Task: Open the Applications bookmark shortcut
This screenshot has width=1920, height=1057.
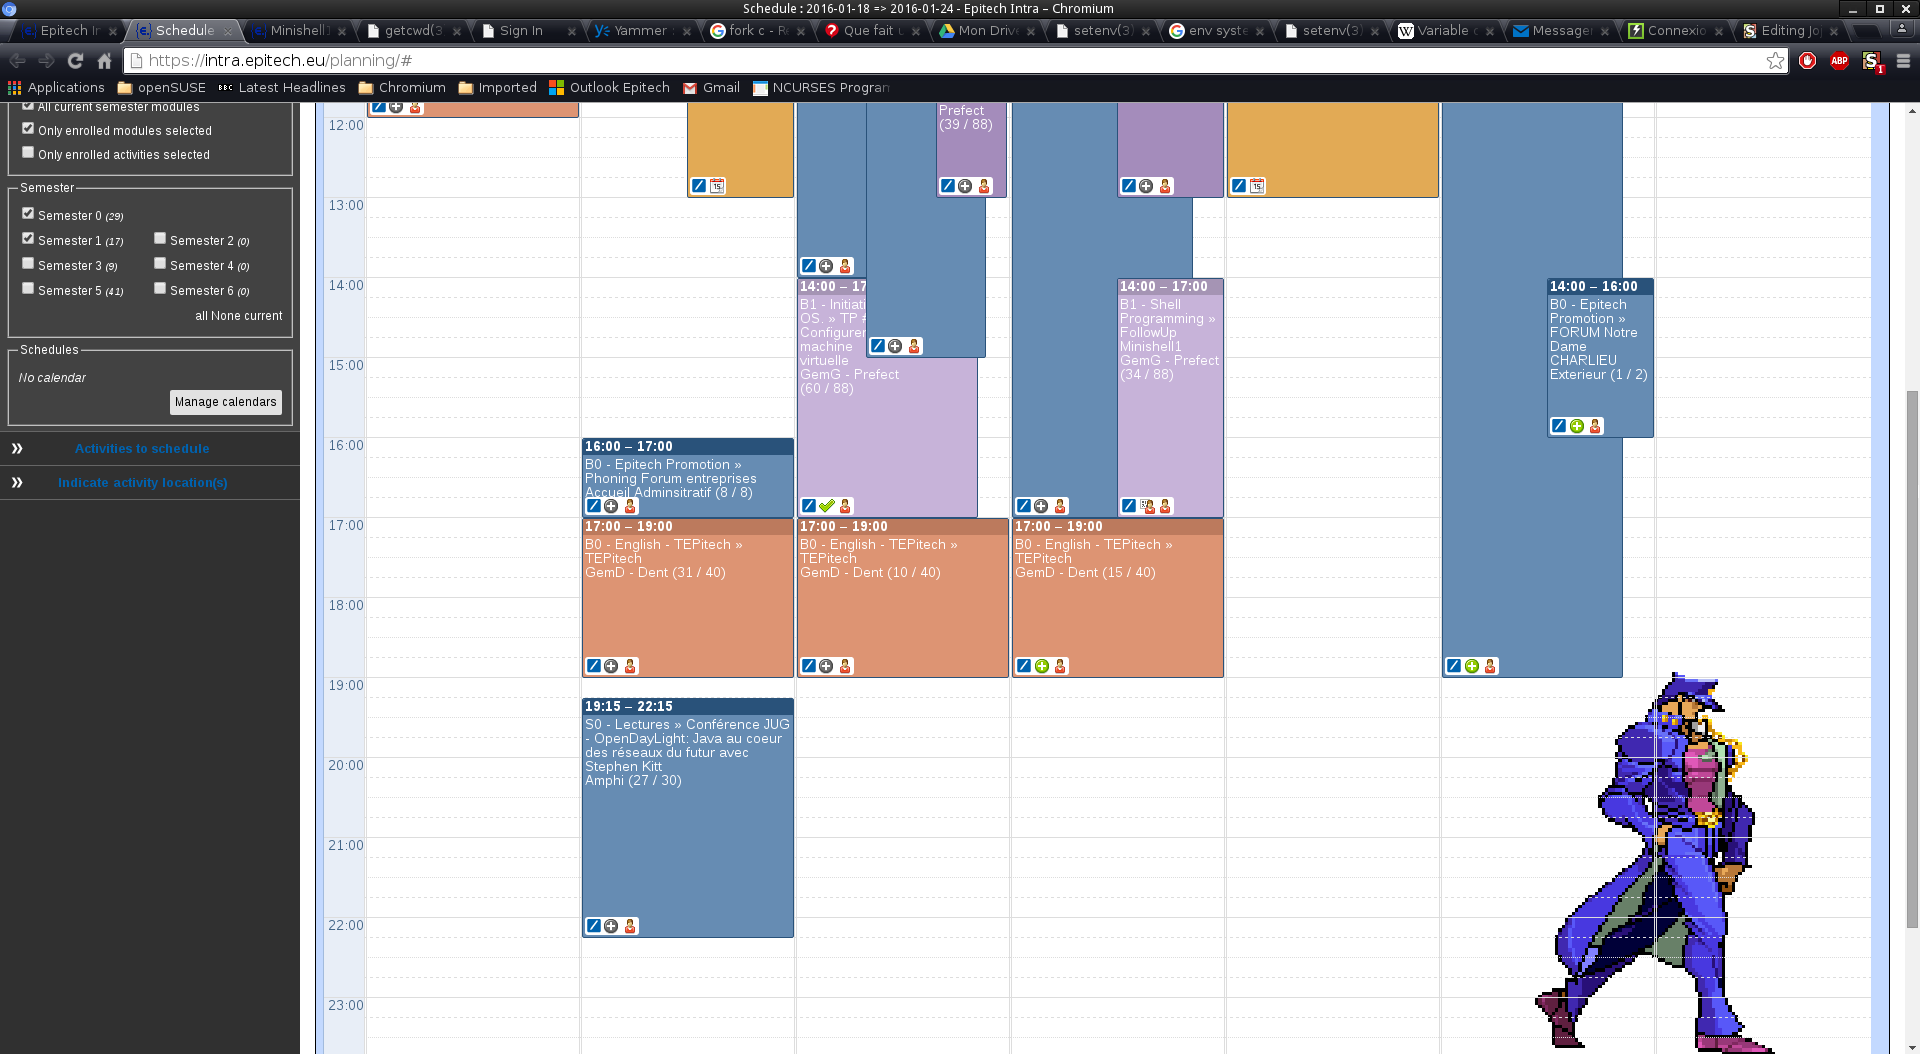Action: tap(56, 88)
